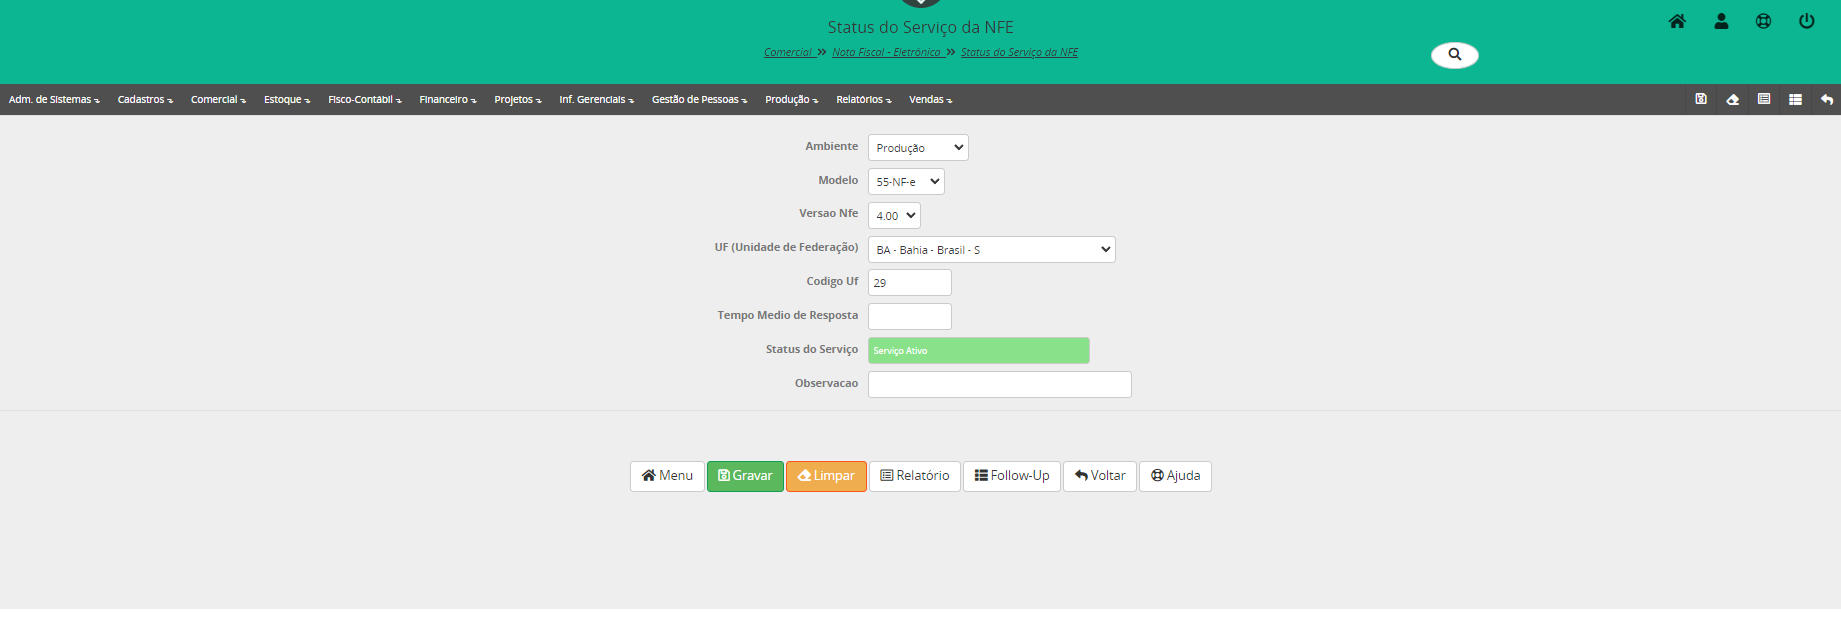1841x621 pixels.
Task: Click the lifebuoy support icon in header
Action: coord(1763,21)
